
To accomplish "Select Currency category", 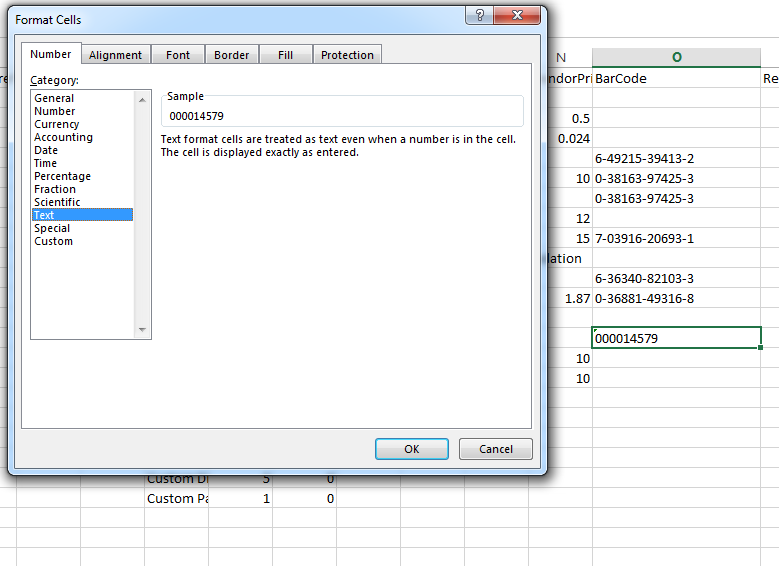I will pos(56,124).
